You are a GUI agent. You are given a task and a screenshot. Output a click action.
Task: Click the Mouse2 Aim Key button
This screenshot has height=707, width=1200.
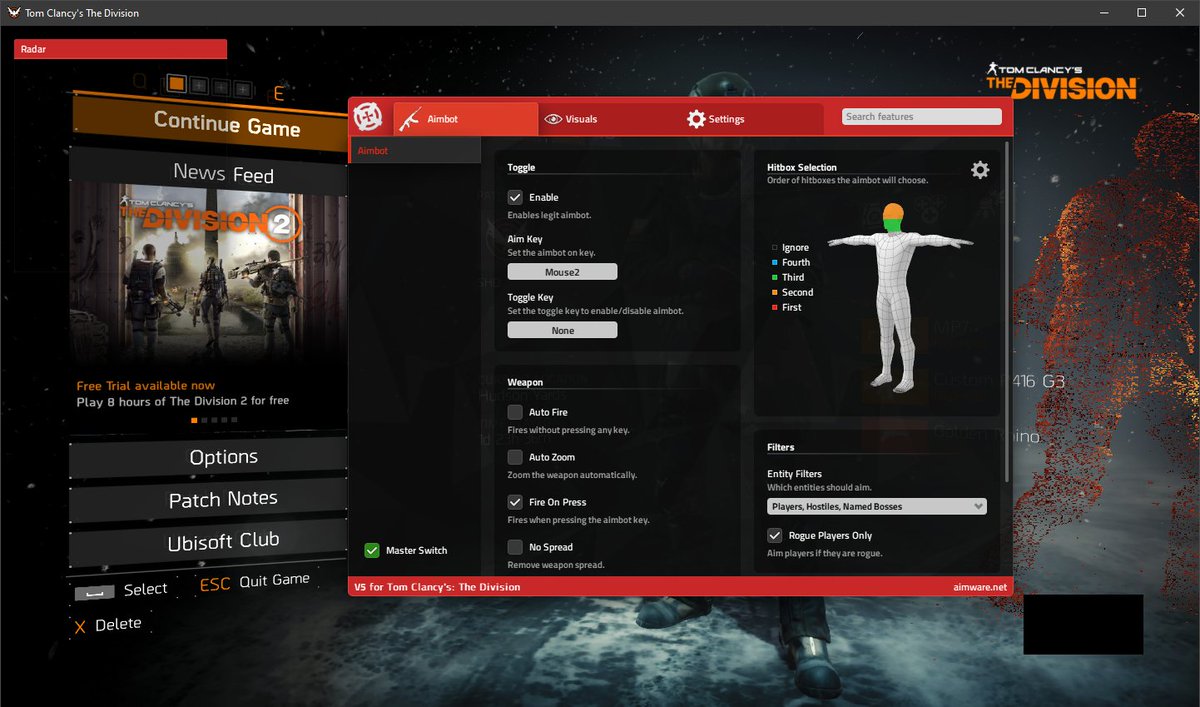[x=562, y=272]
